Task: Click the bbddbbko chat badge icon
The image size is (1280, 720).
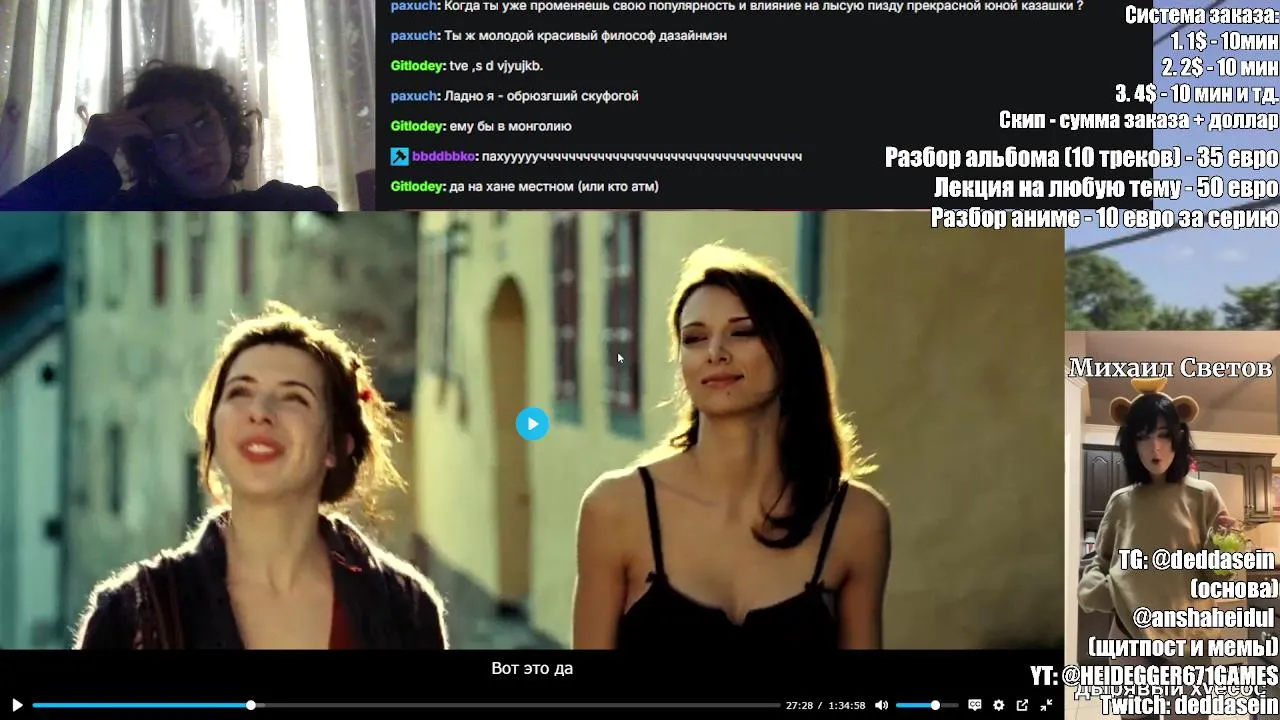Action: (399, 156)
